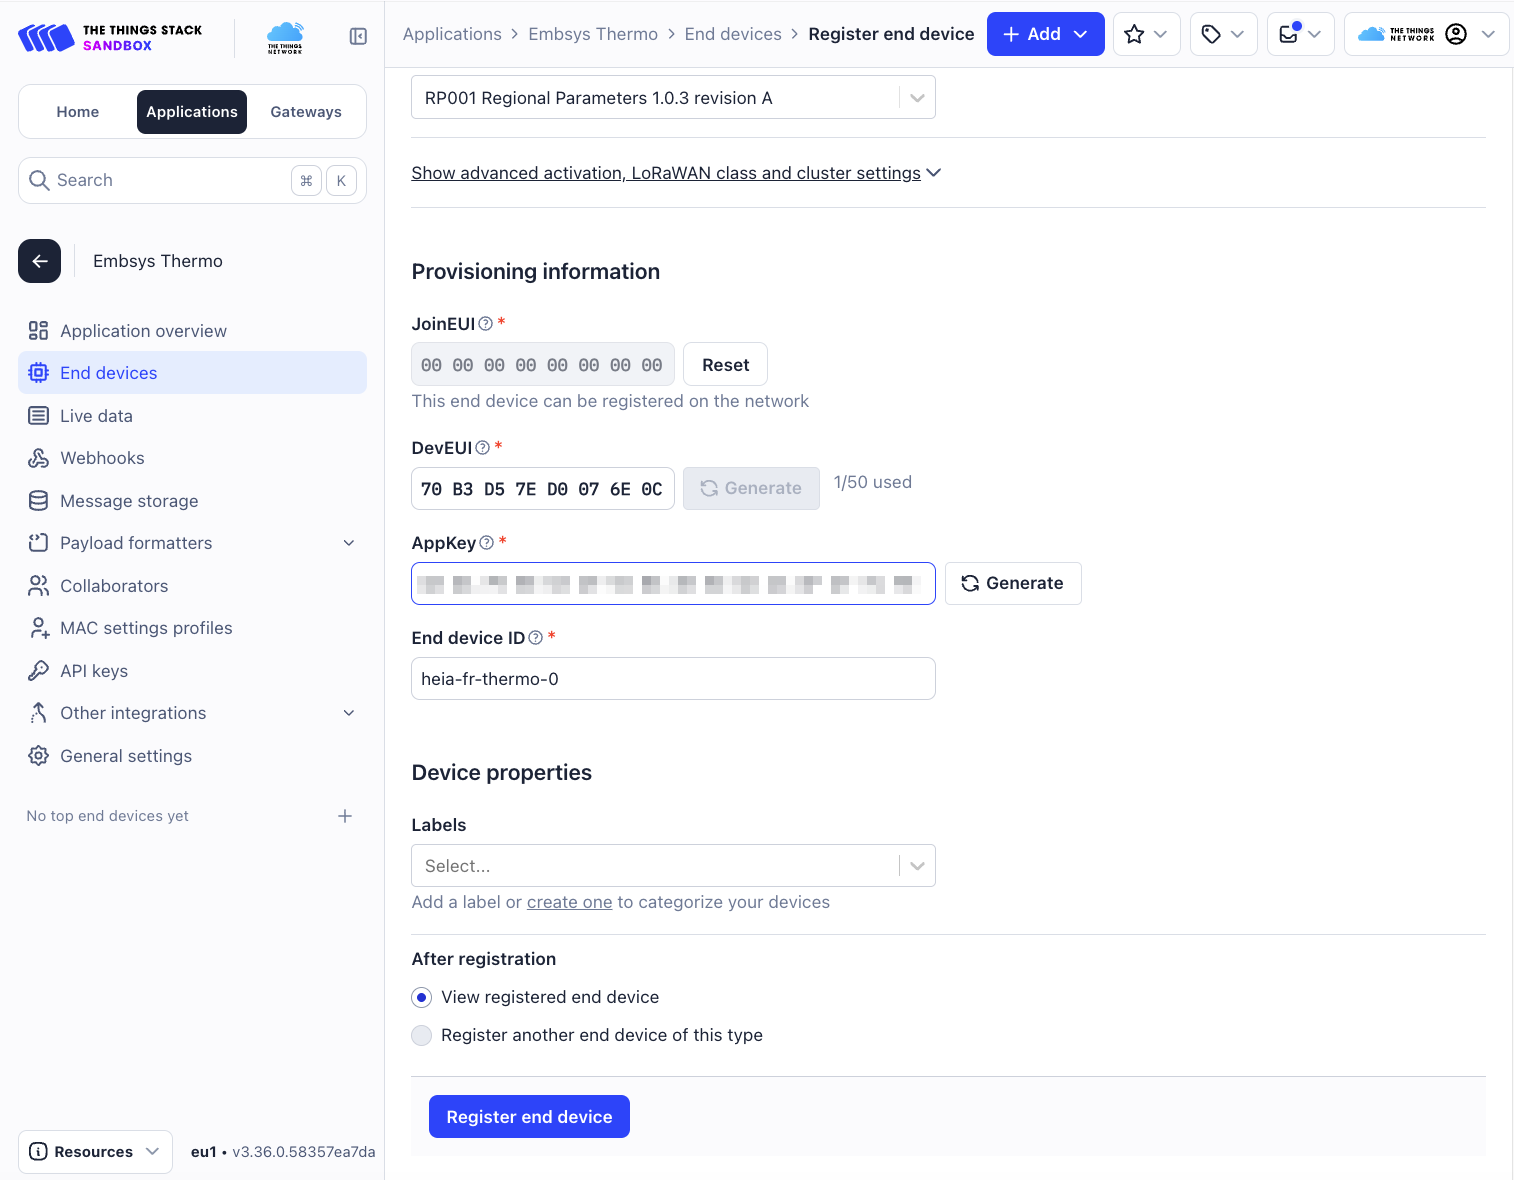Open the Labels select dropdown

[673, 866]
